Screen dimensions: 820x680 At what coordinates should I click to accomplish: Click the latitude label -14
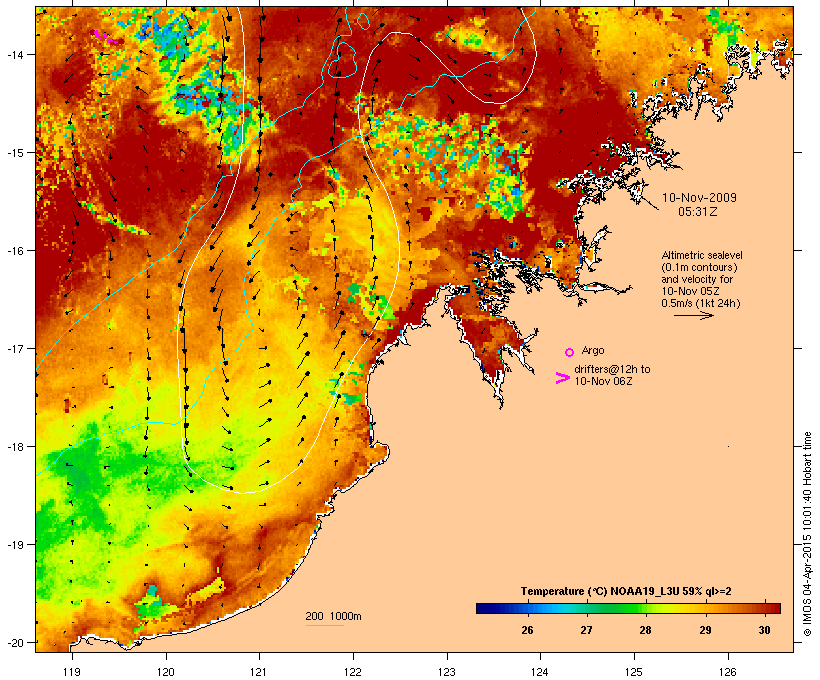click(x=14, y=54)
